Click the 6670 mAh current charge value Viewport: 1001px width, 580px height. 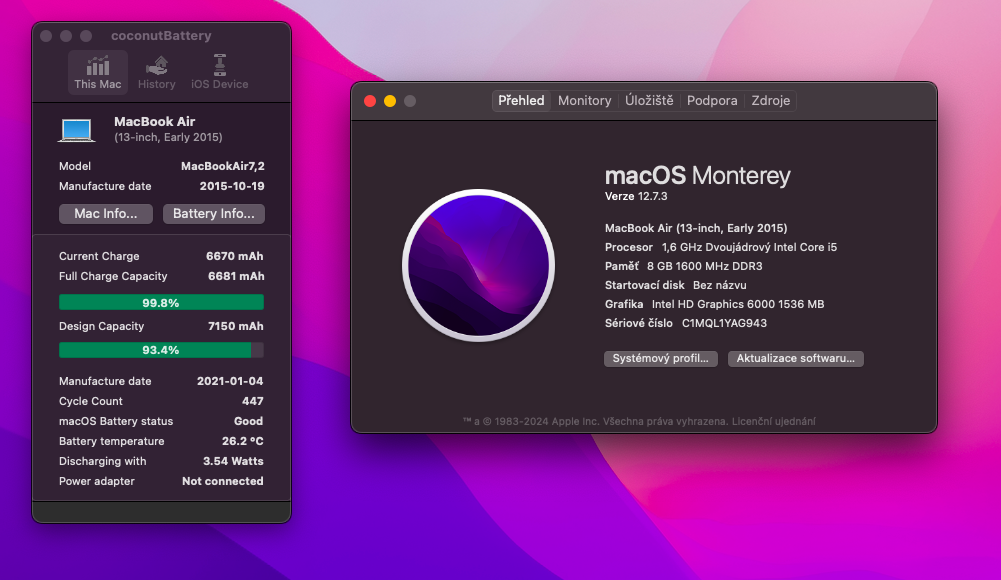coord(234,256)
